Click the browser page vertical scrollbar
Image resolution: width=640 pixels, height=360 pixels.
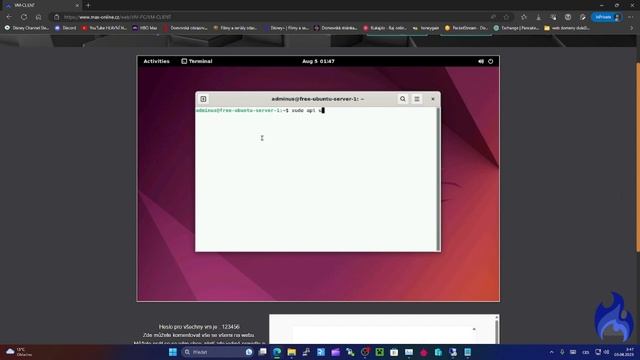[638, 157]
